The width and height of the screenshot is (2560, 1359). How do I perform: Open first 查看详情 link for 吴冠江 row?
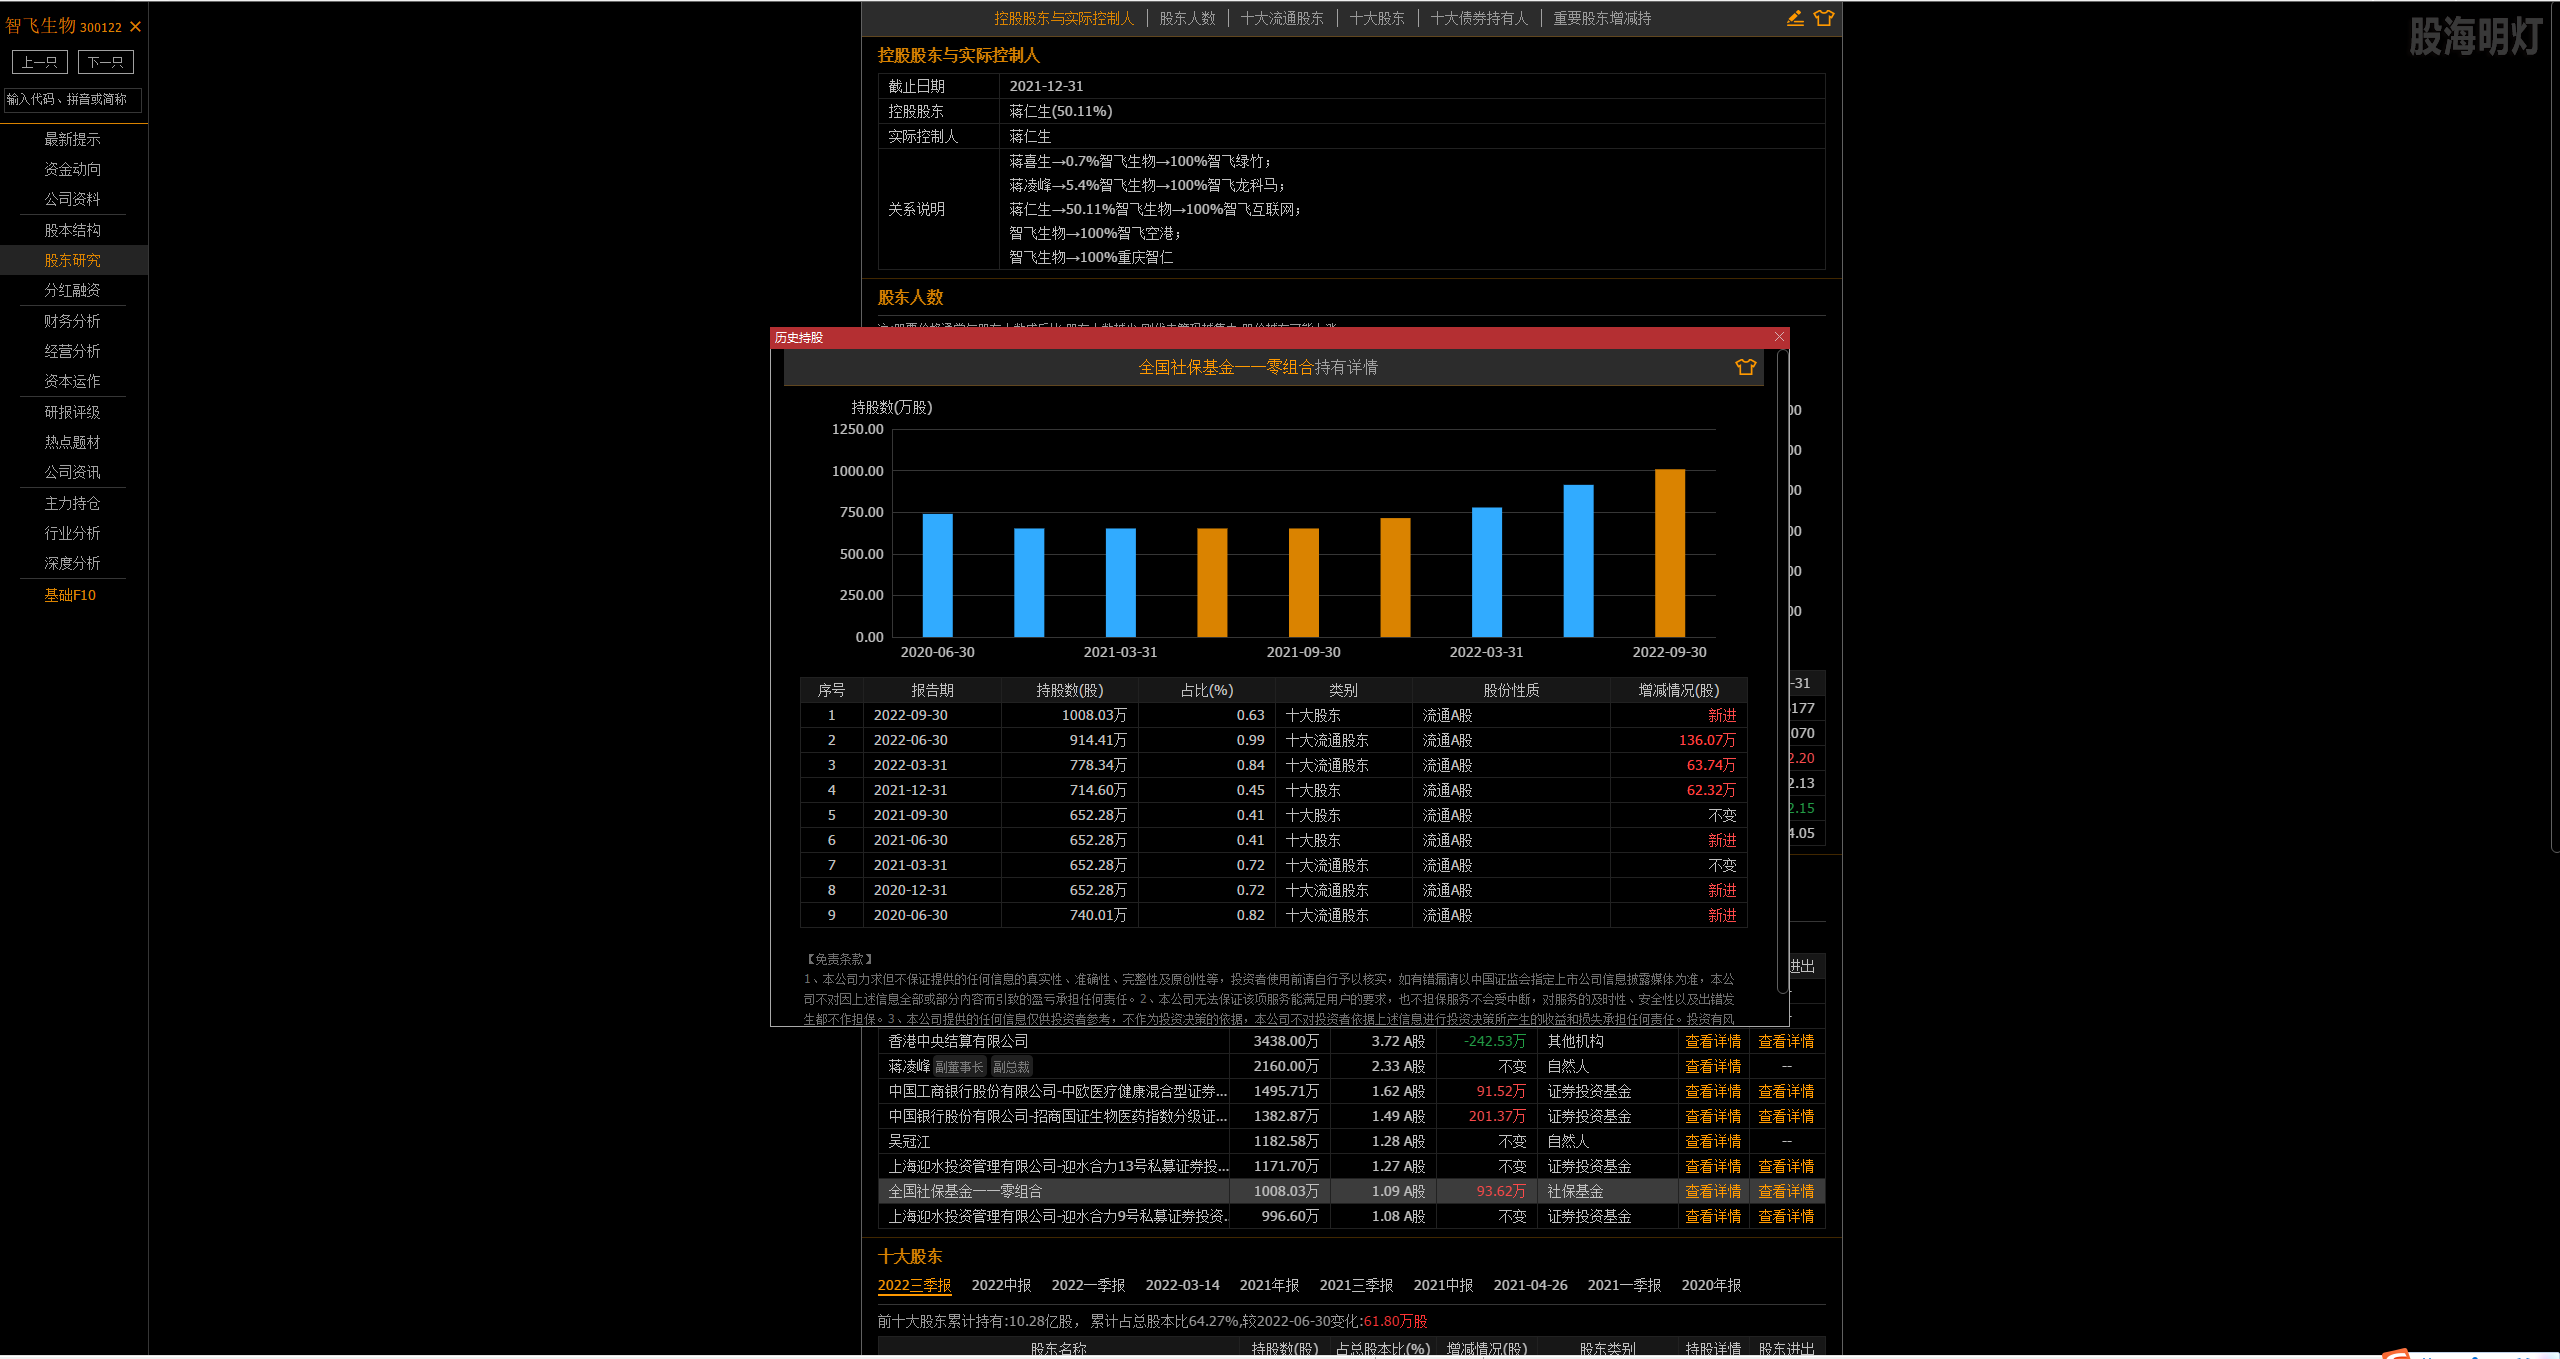point(1713,1141)
